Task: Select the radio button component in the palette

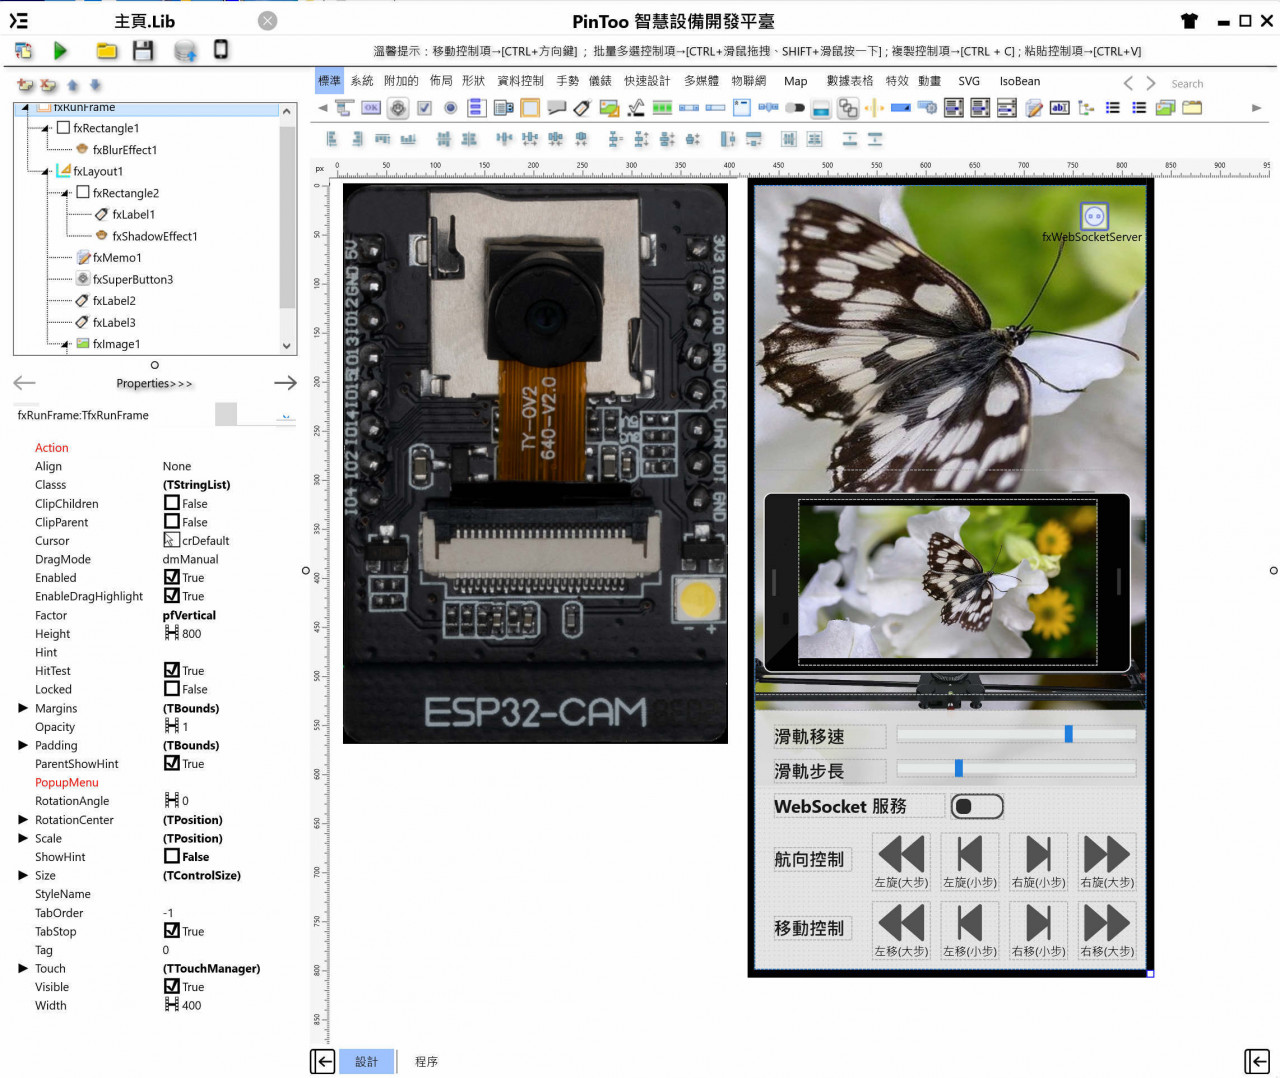Action: pos(450,108)
